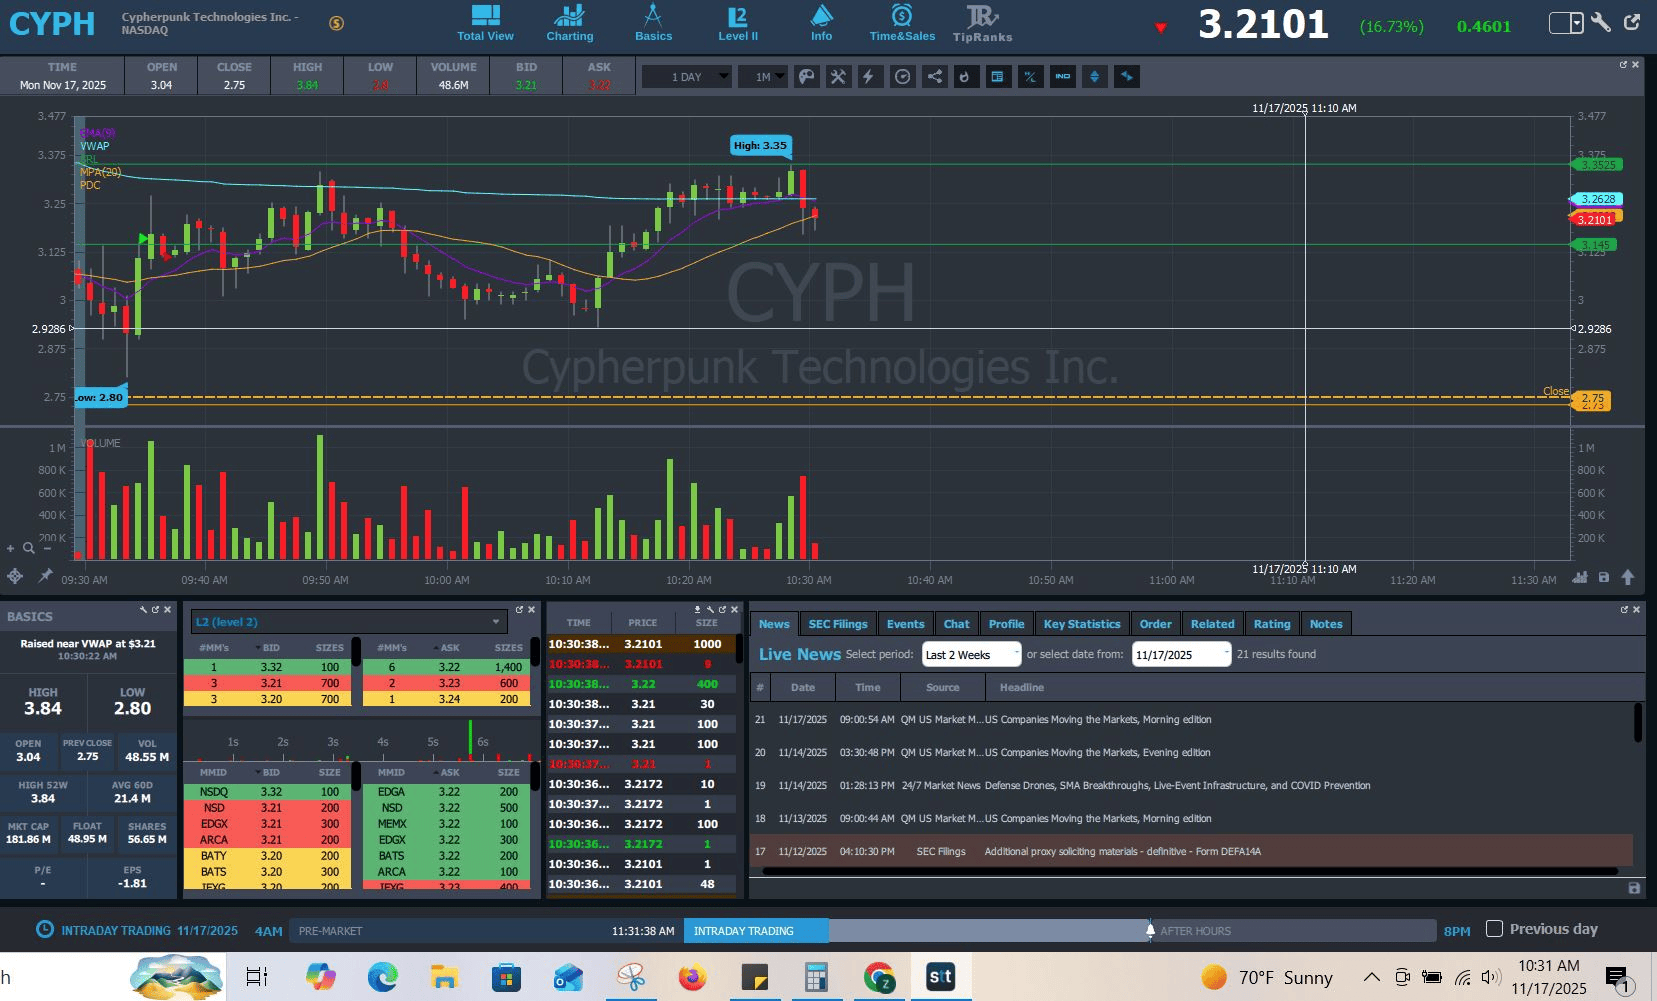Sort news by the Source column
The width and height of the screenshot is (1657, 1001).
click(x=942, y=688)
